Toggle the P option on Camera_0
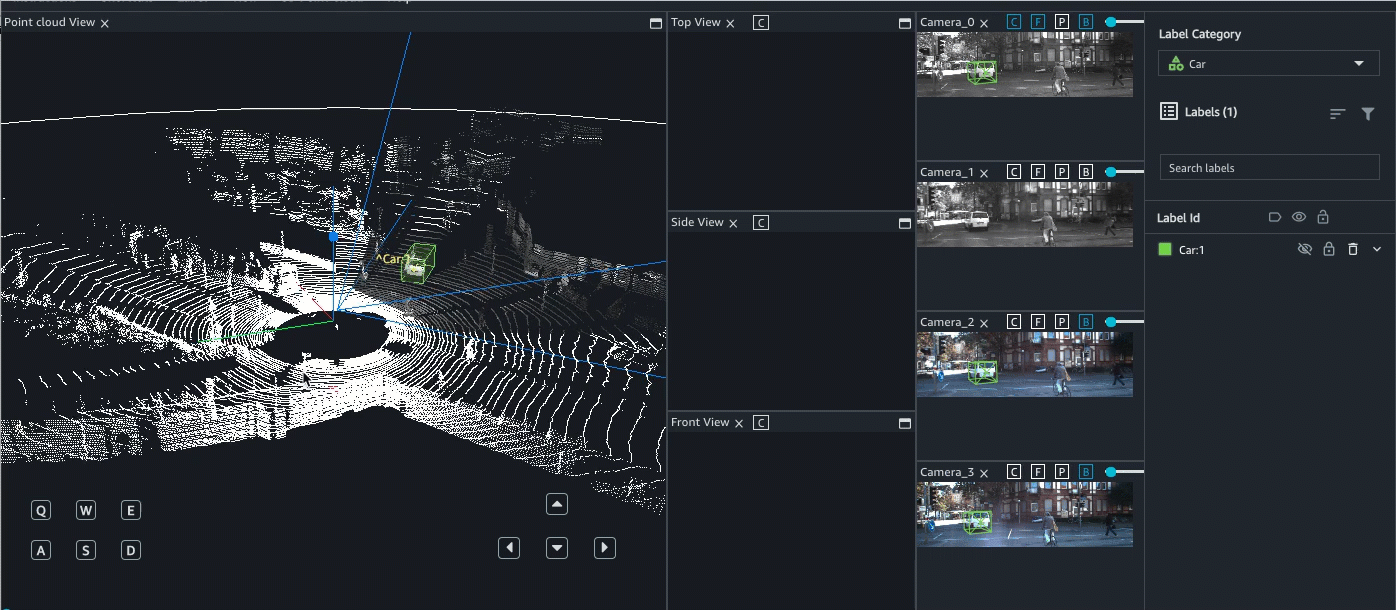The image size is (1396, 610). coord(1062,22)
